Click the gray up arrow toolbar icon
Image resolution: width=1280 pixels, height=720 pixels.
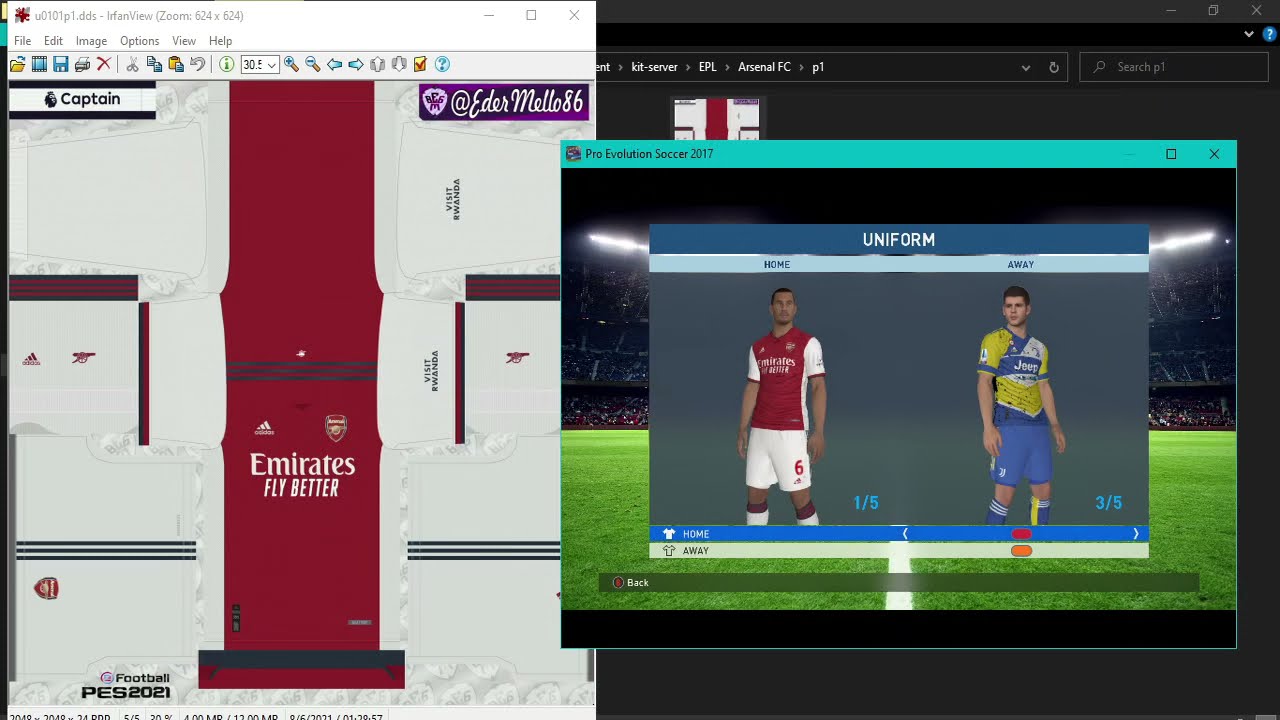[377, 64]
